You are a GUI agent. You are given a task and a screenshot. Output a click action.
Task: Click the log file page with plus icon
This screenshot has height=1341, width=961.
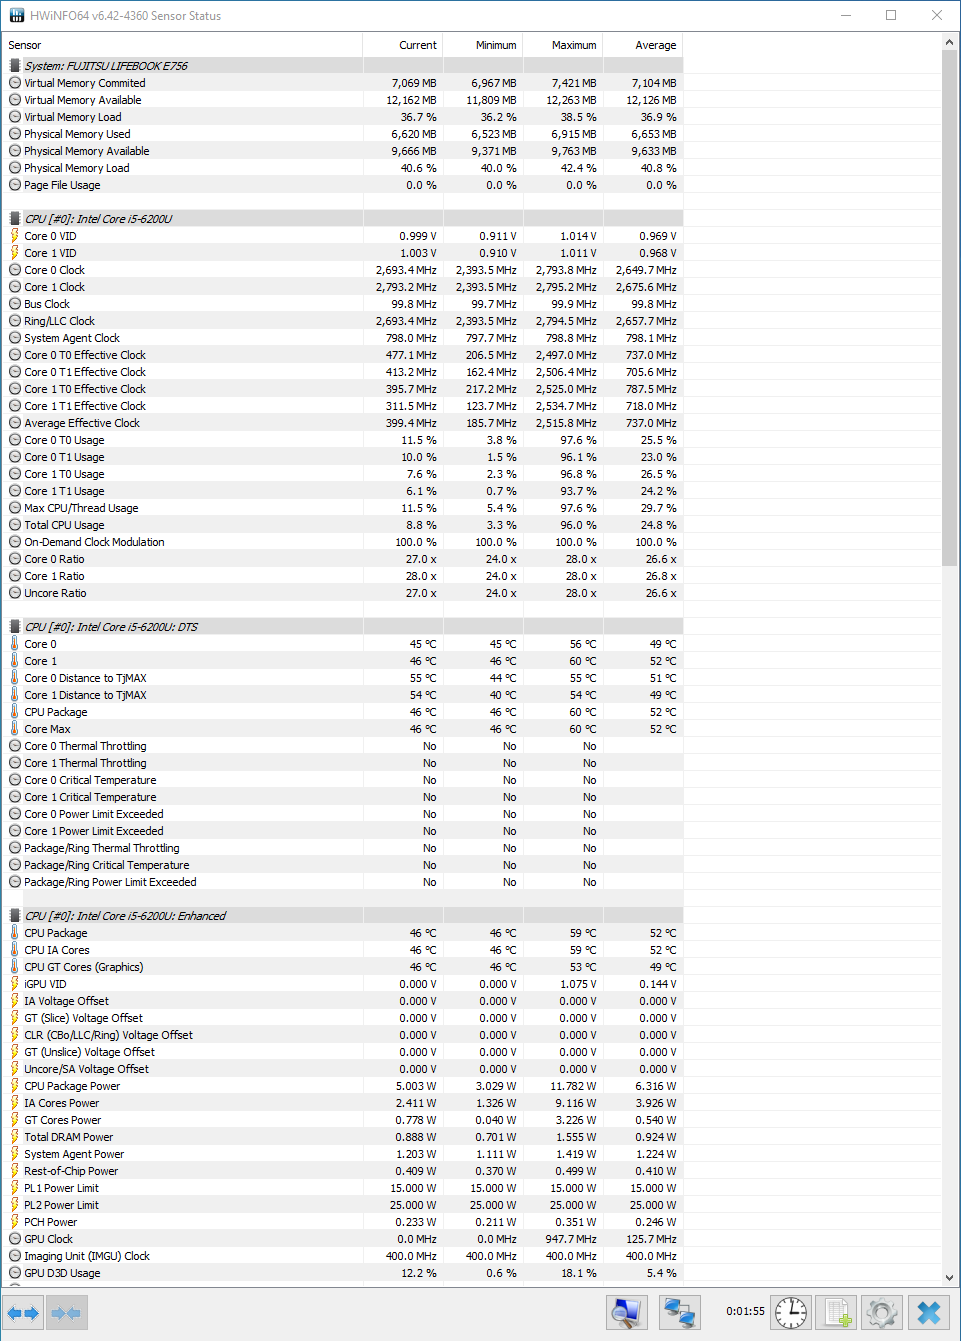point(837,1312)
